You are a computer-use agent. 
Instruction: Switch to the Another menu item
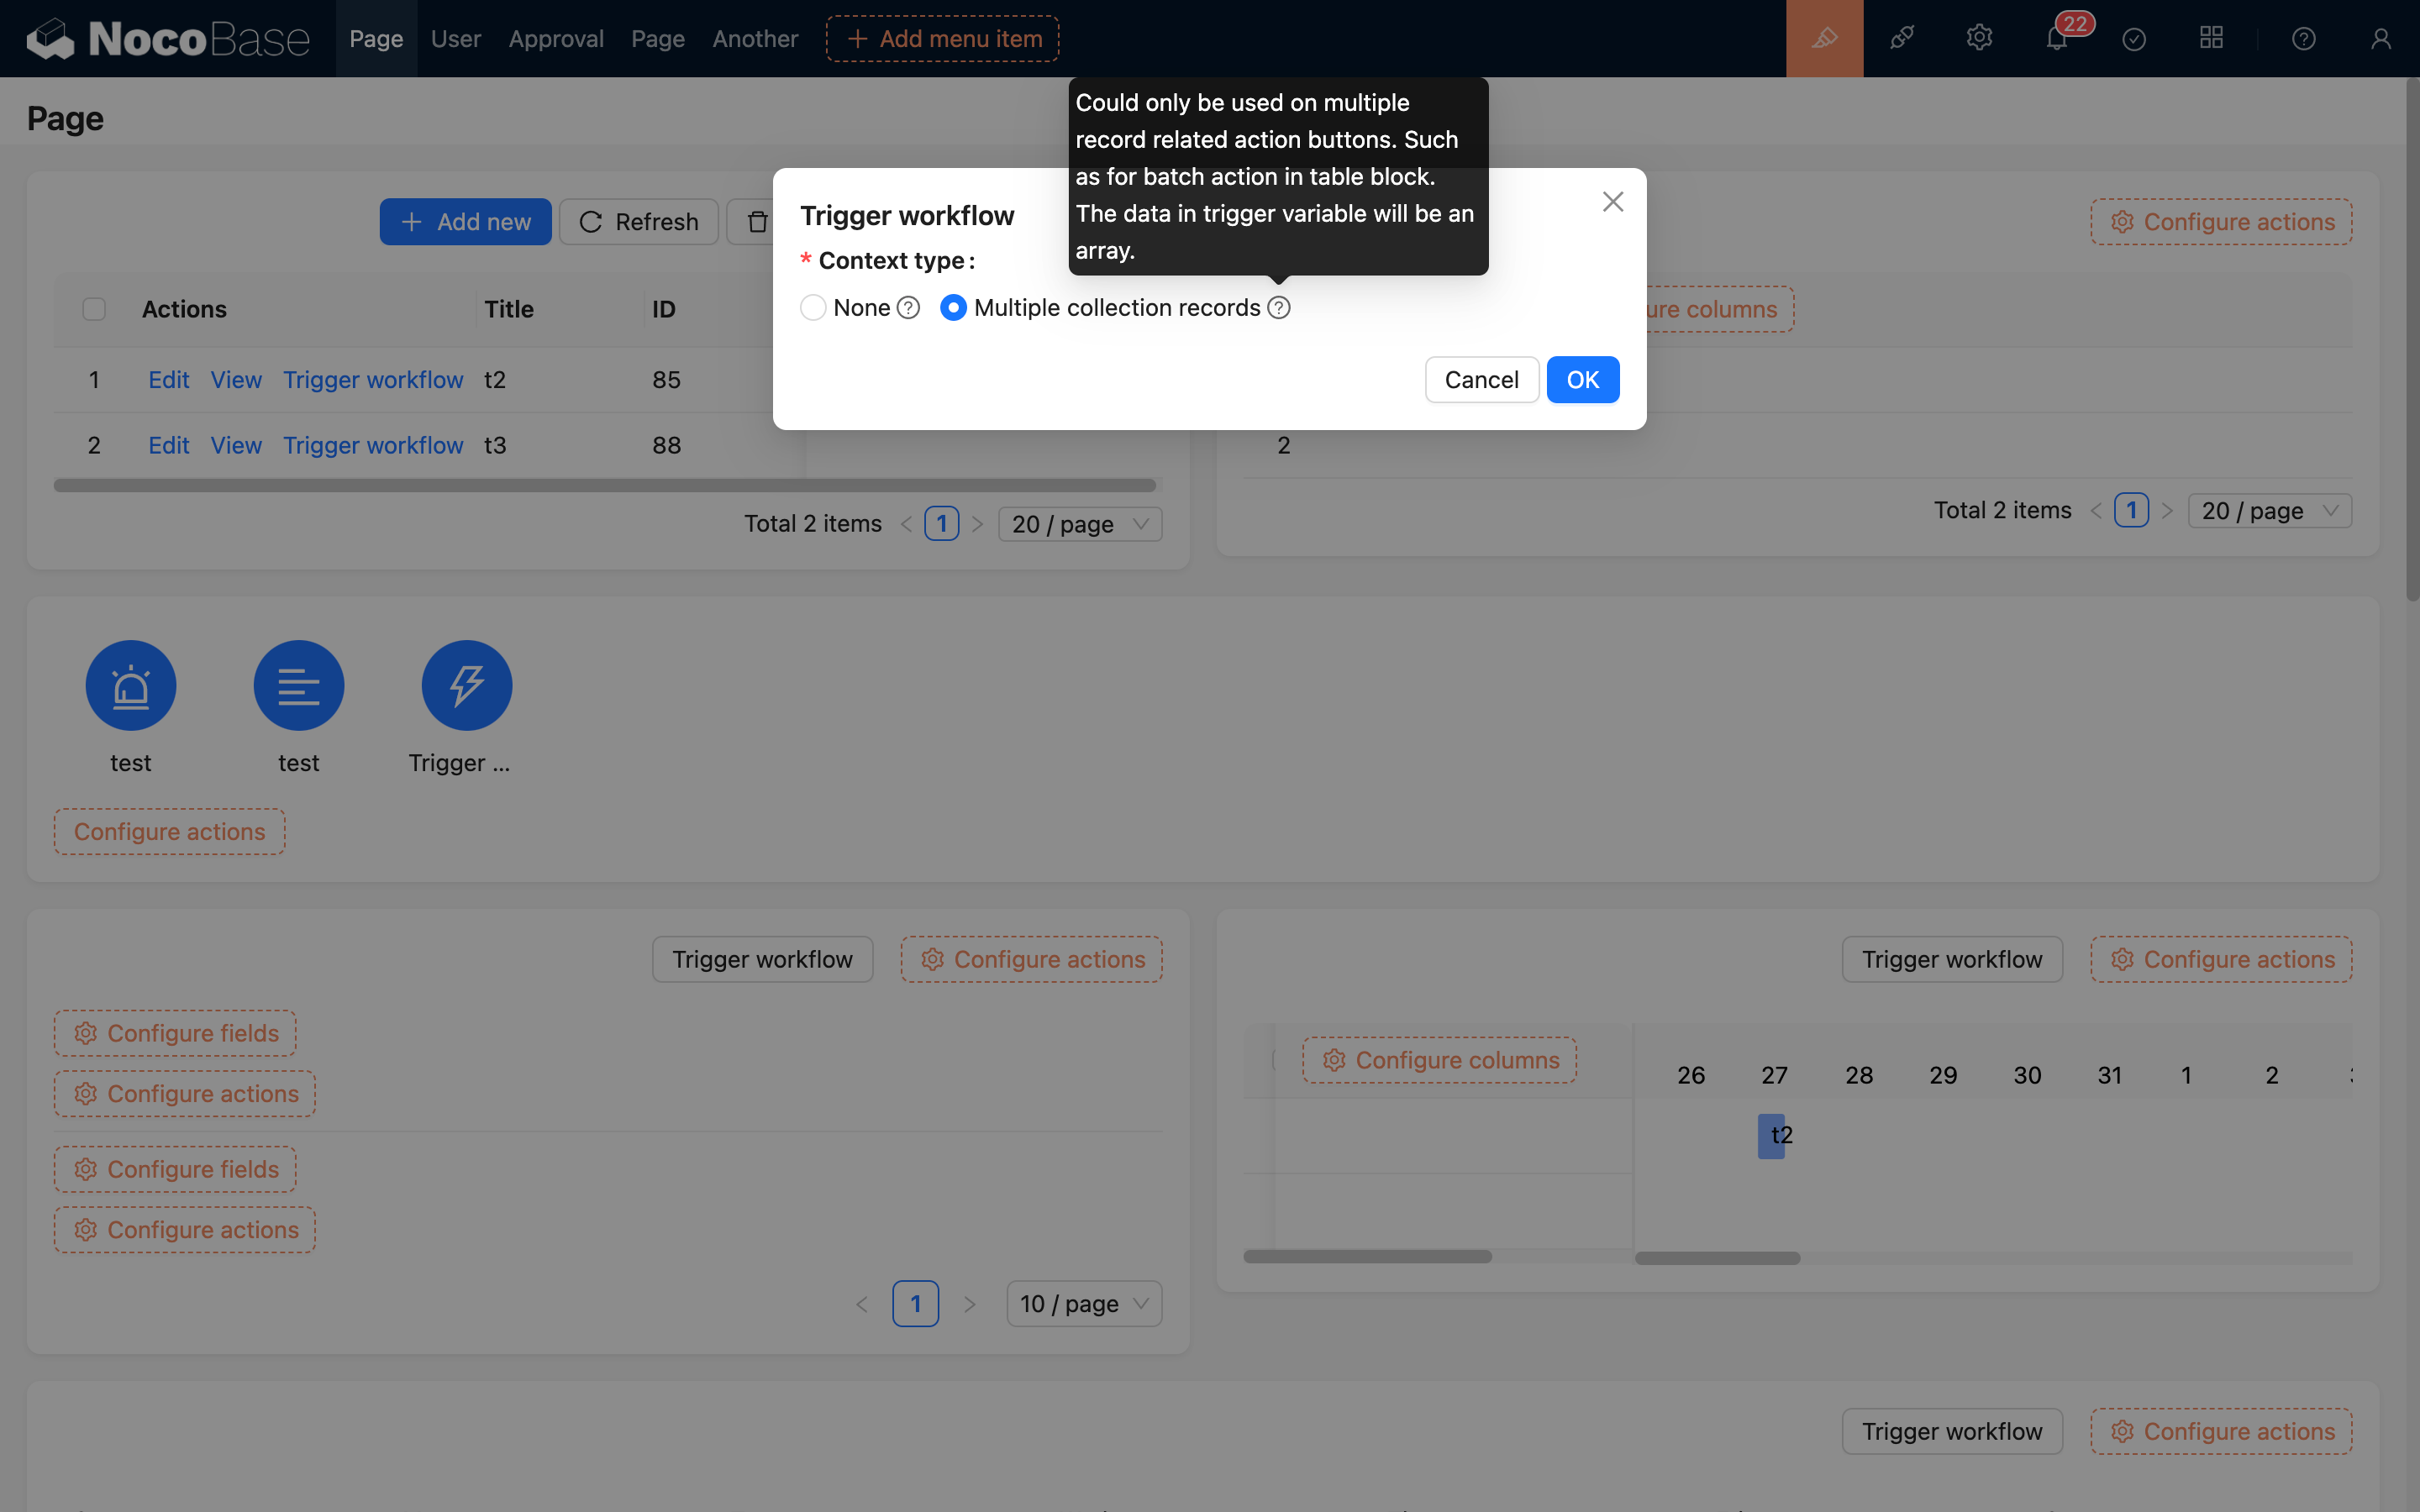tap(754, 38)
